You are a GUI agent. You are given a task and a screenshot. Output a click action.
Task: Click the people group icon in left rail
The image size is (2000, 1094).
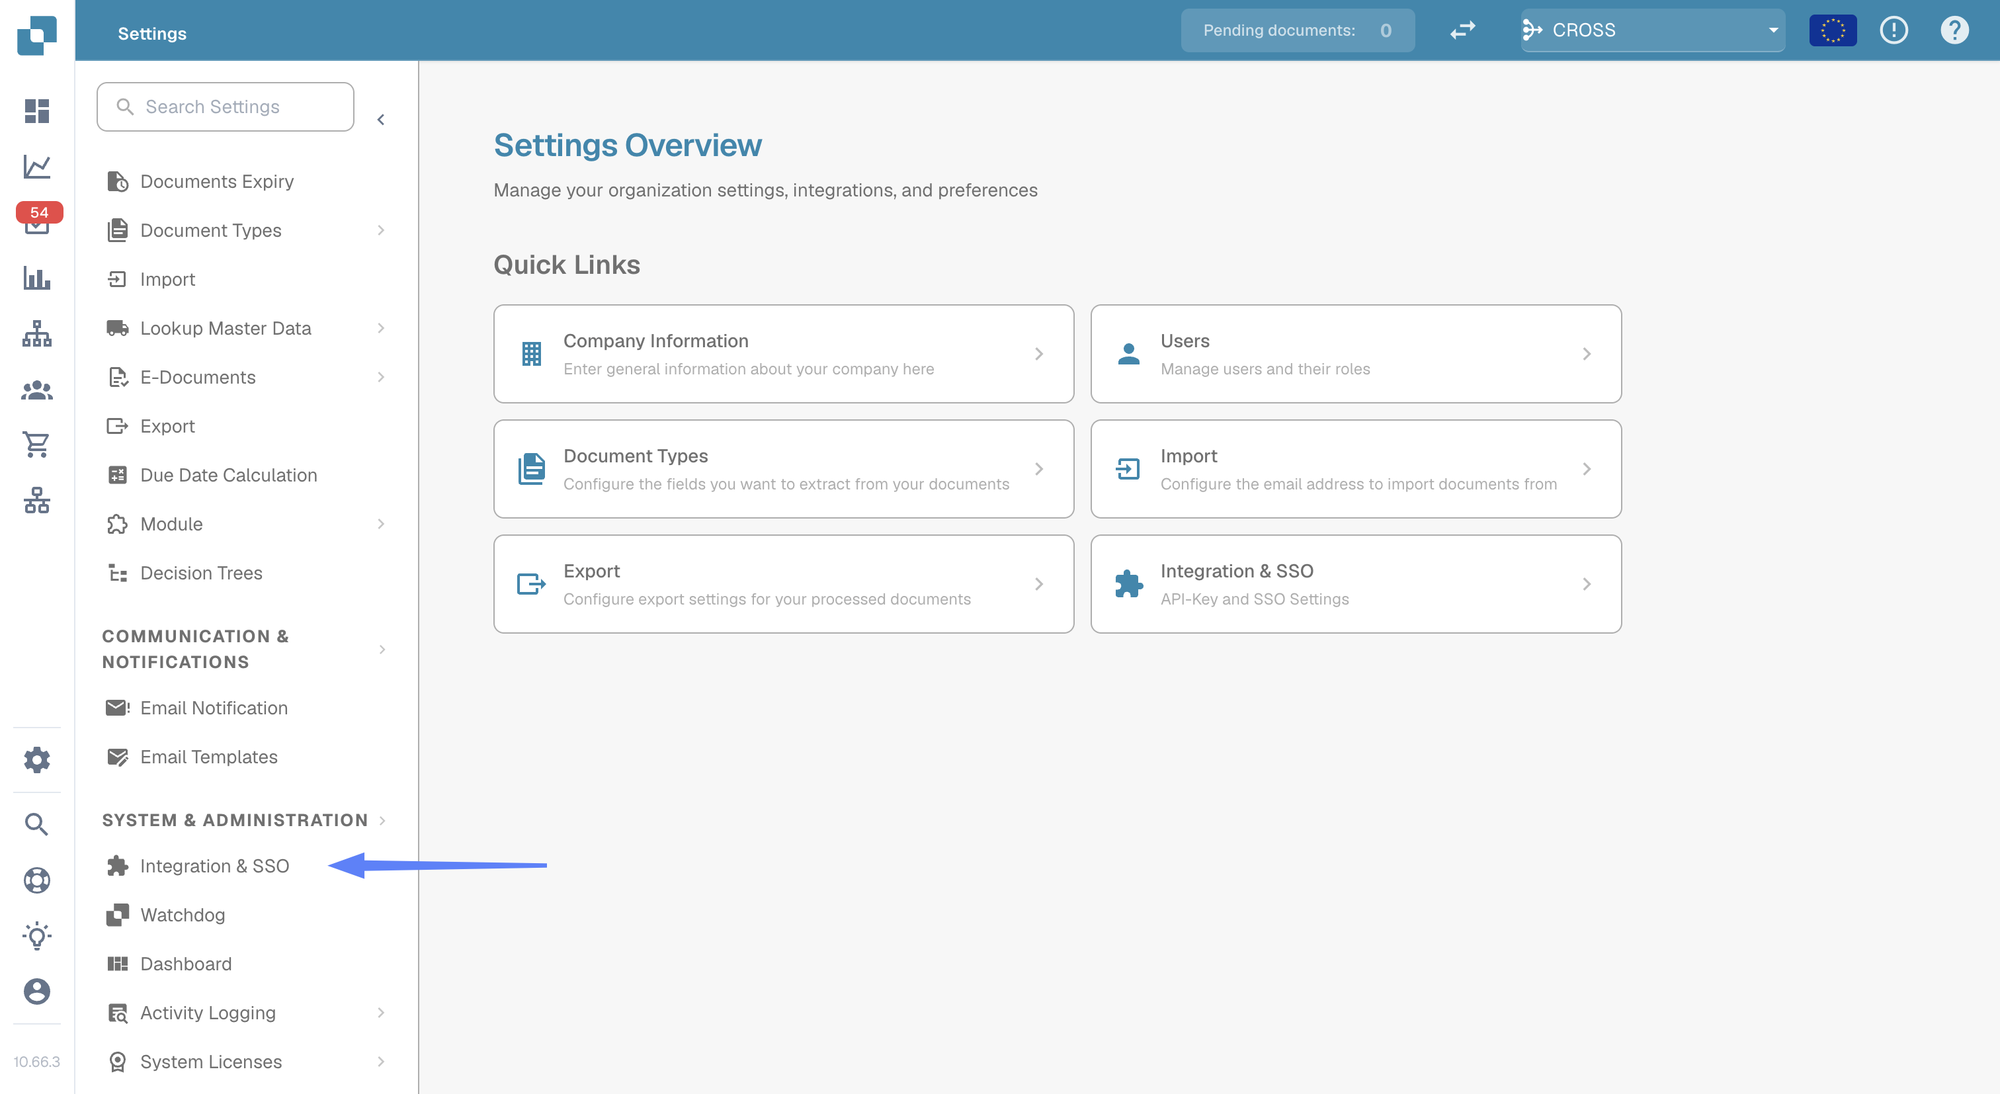[37, 390]
